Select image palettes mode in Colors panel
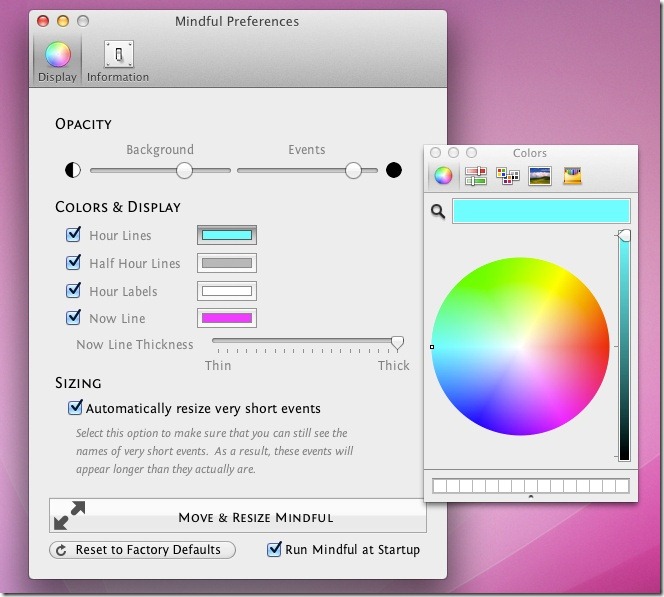The image size is (664, 597). (x=540, y=176)
